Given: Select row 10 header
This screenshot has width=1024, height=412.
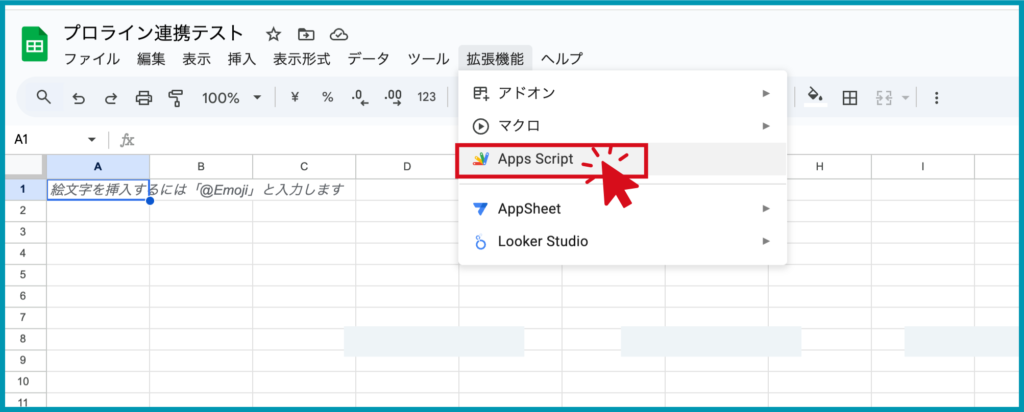Looking at the screenshot, I should click(23, 381).
